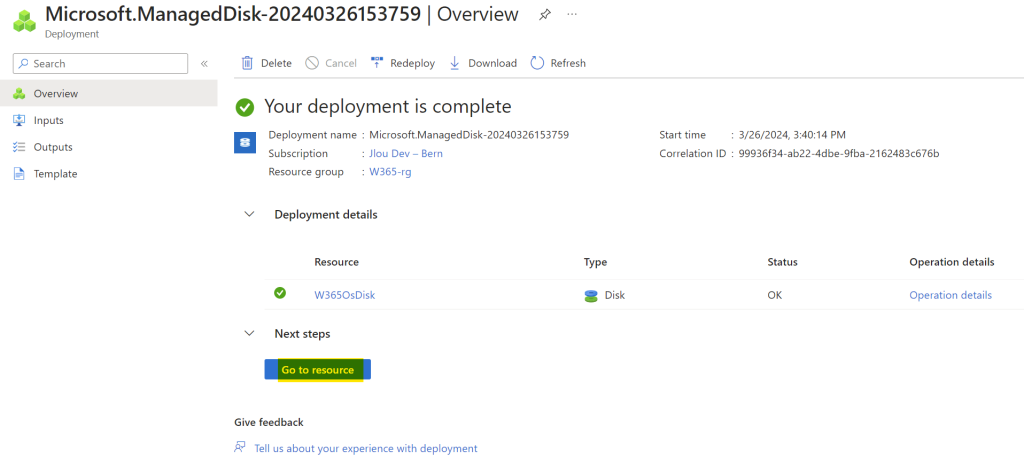Click the Outputs list icon in sidebar
The width and height of the screenshot is (1024, 466).
(19, 147)
